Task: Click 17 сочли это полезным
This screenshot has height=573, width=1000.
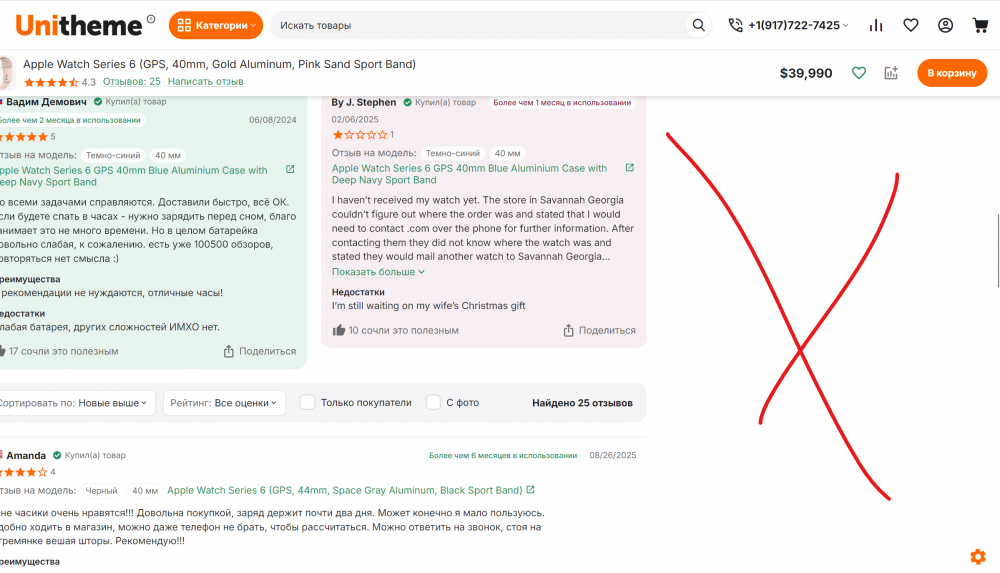Action: tap(59, 352)
